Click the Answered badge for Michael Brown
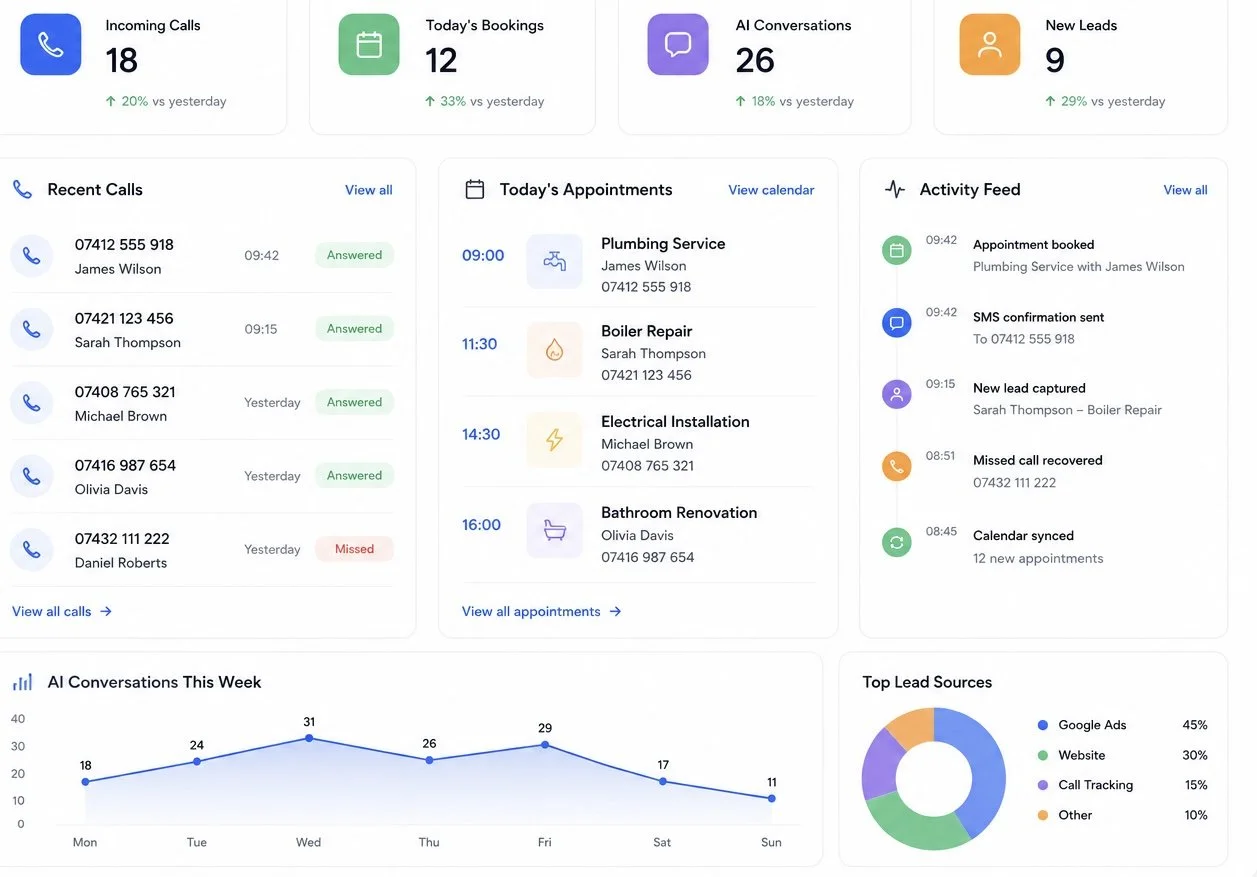Viewport: 1257px width, 877px height. (354, 402)
